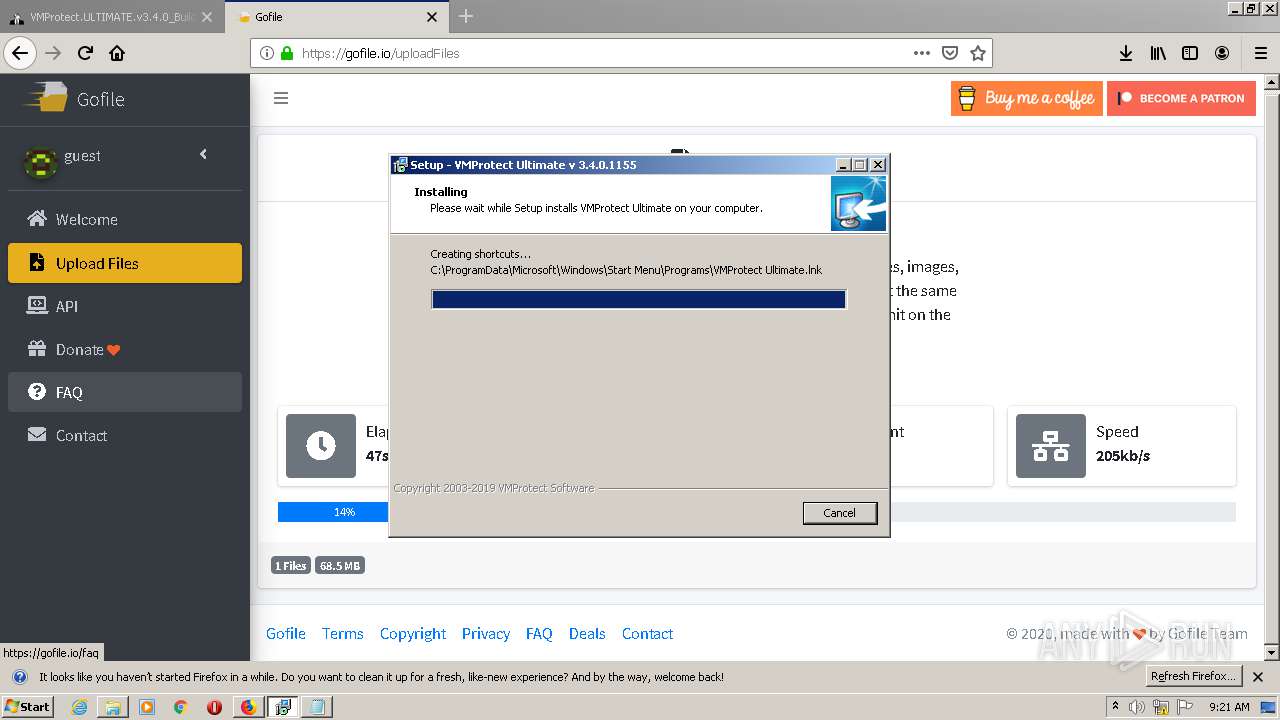1280x720 pixels.
Task: Switch to the Setup installer taskbar item
Action: click(283, 707)
